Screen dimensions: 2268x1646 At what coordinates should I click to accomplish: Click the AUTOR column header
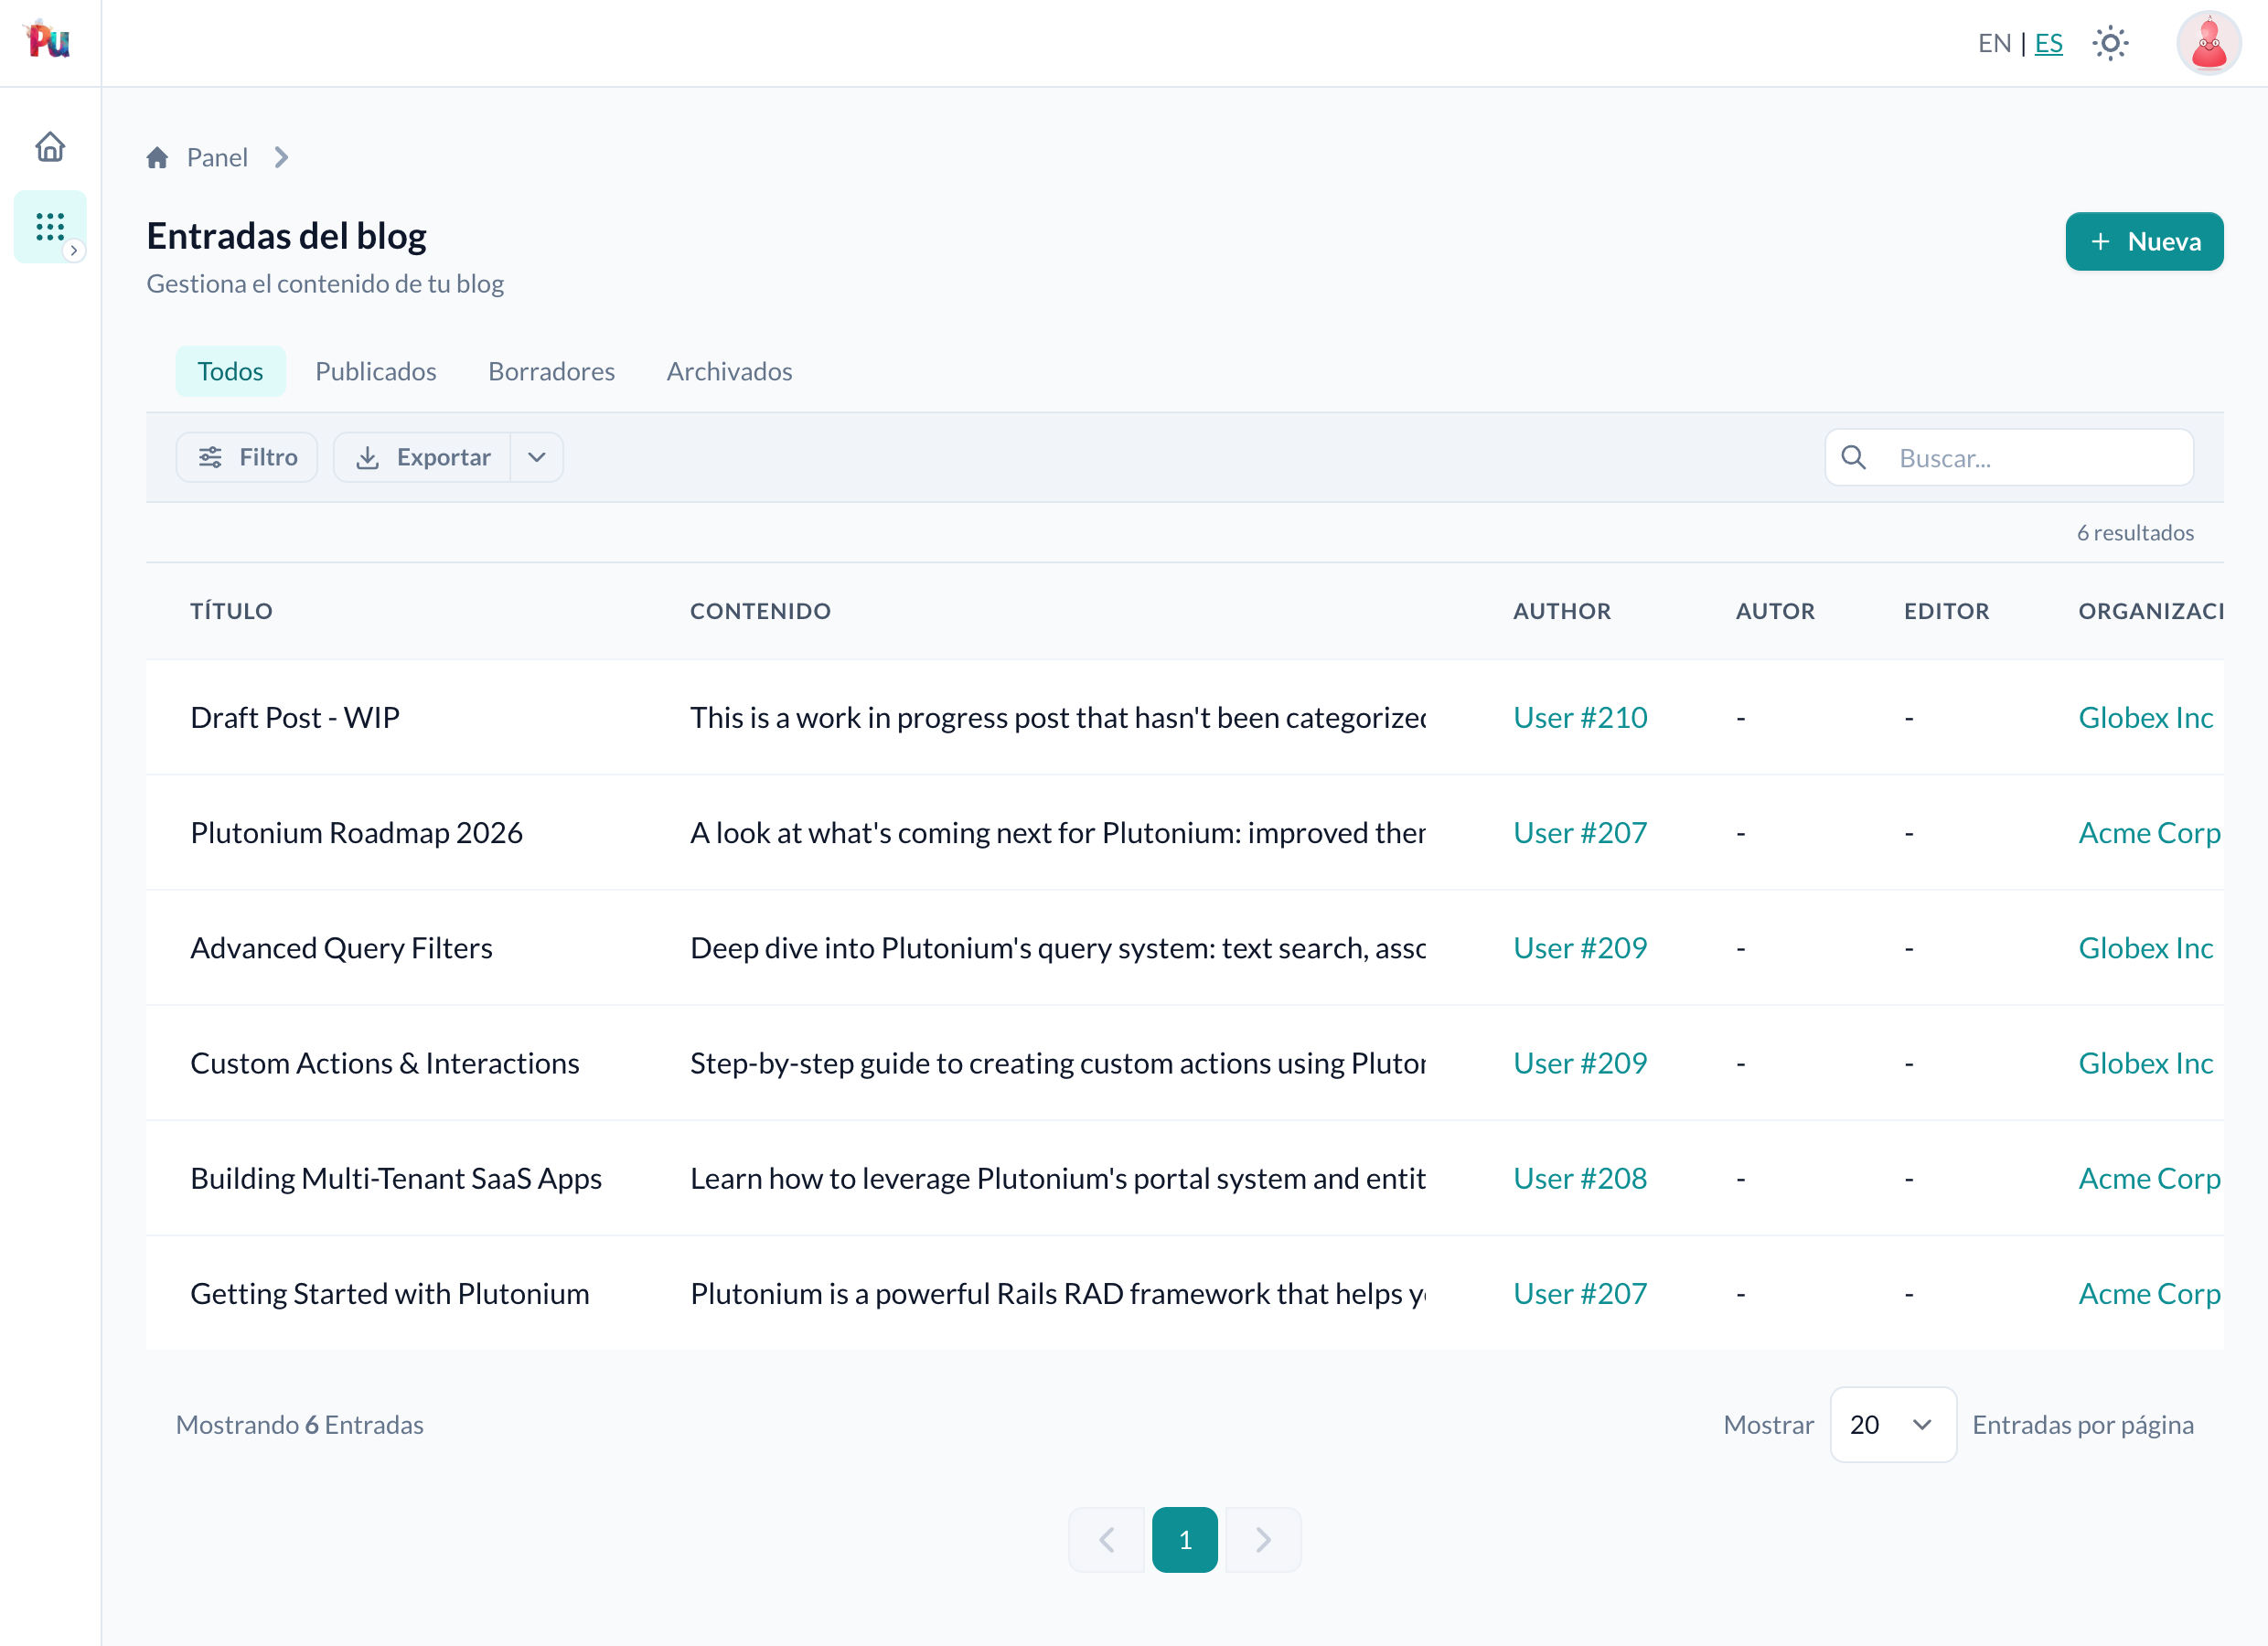[x=1775, y=611]
